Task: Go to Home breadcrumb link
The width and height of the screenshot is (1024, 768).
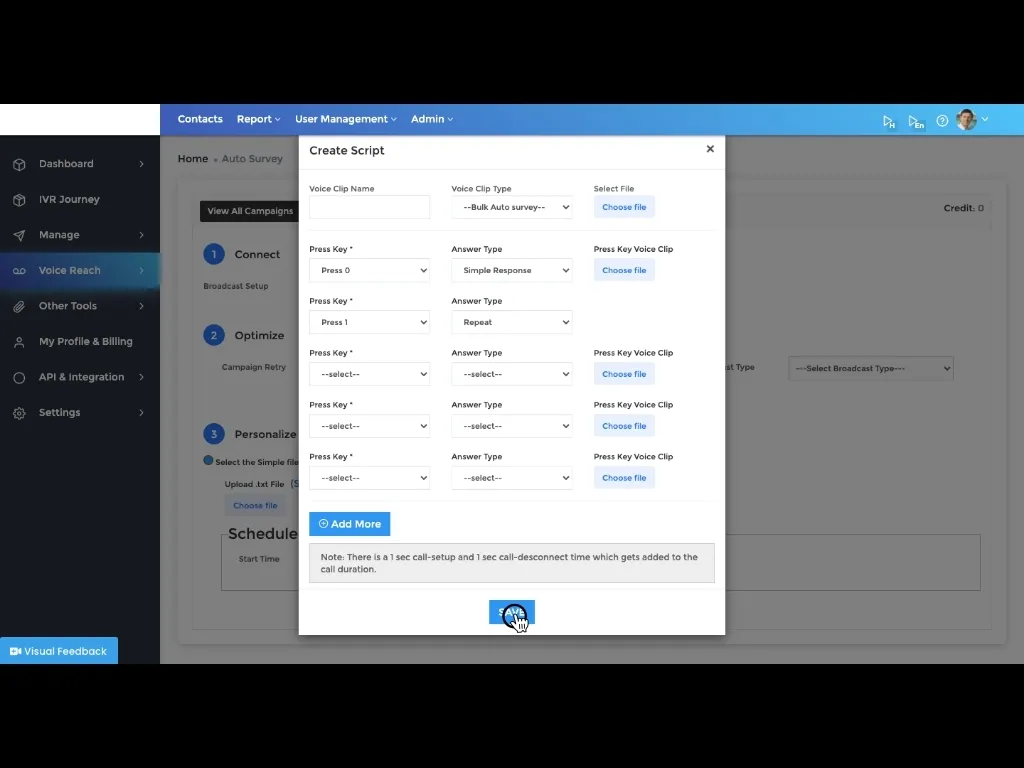Action: 193,159
